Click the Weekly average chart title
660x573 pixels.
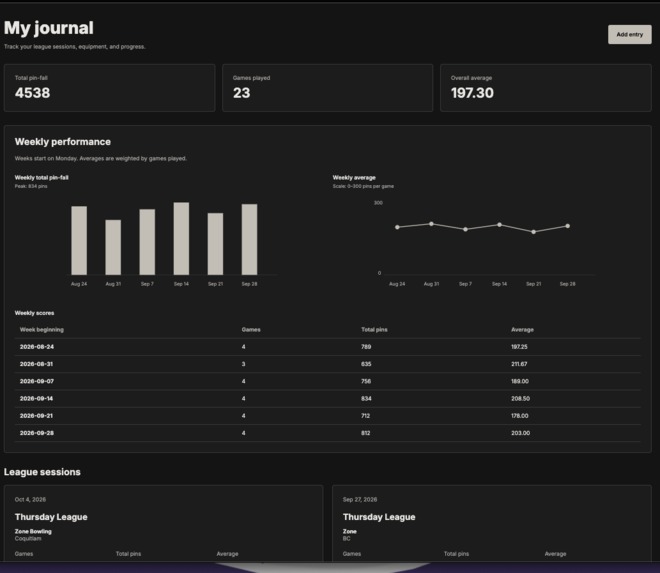point(354,178)
